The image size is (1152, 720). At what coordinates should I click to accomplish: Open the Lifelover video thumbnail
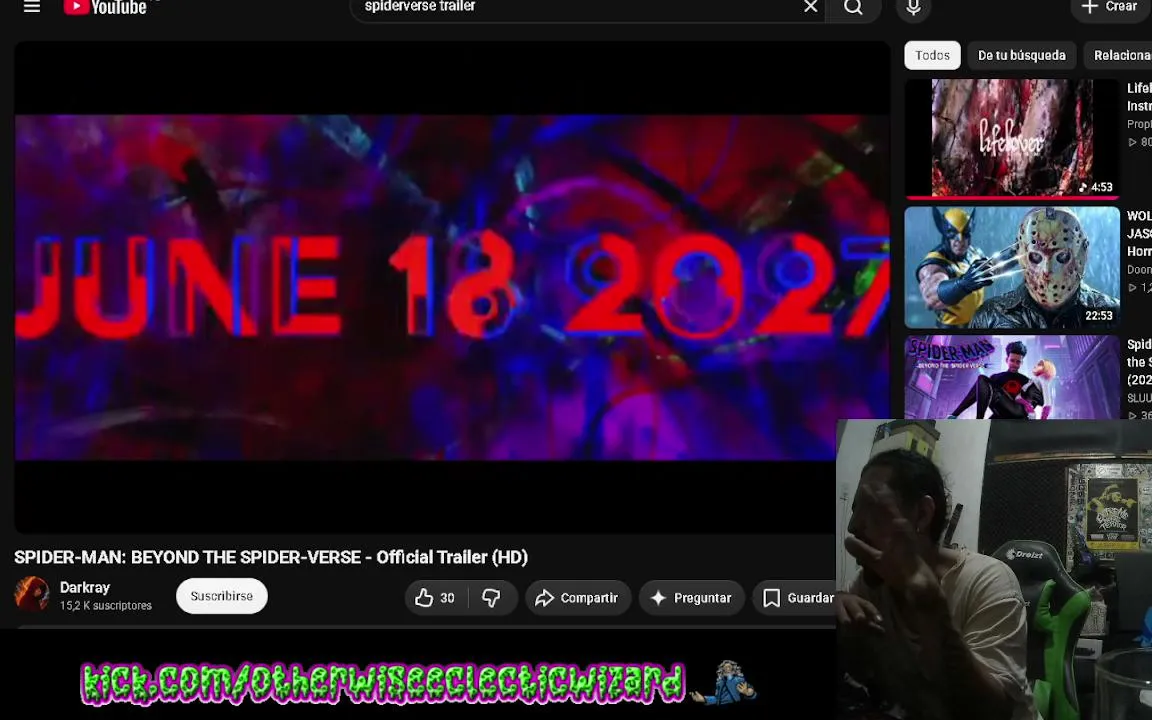pos(1012,138)
